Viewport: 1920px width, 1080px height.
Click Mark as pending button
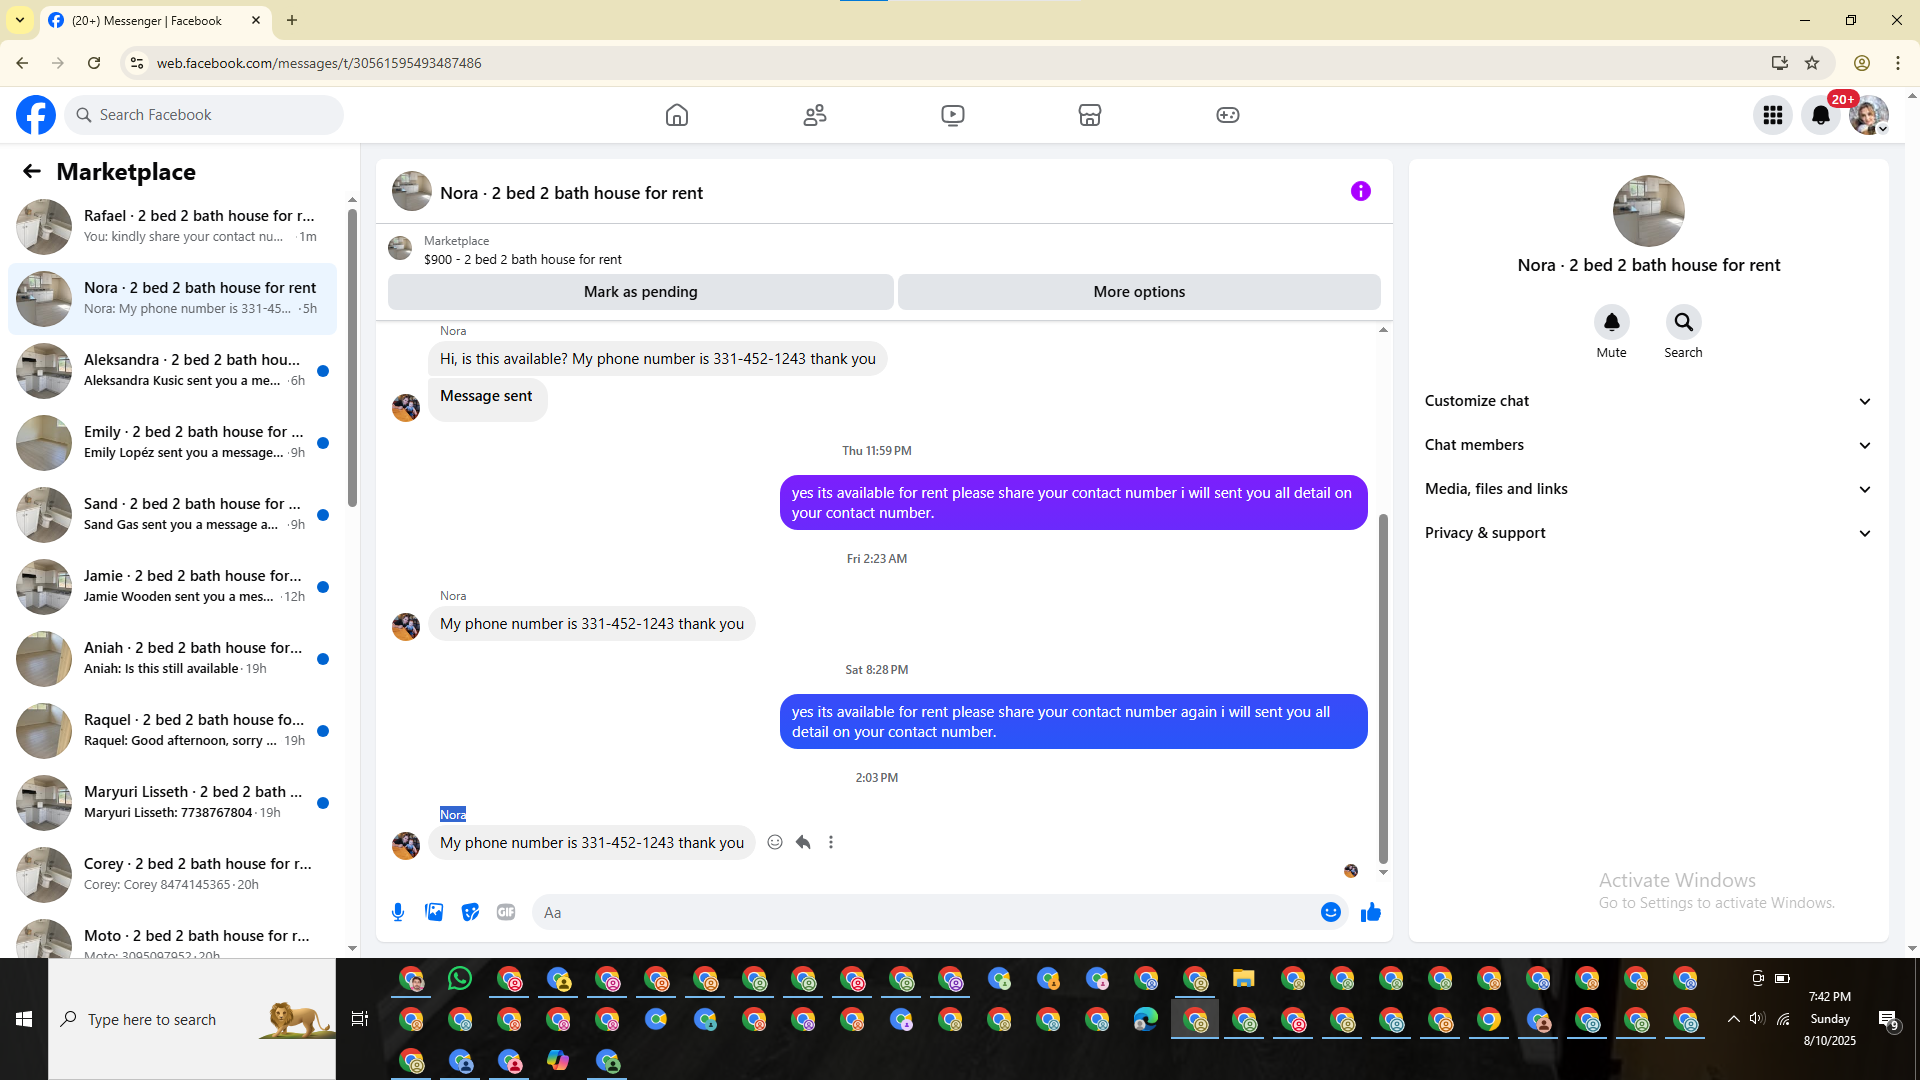pyautogui.click(x=640, y=292)
